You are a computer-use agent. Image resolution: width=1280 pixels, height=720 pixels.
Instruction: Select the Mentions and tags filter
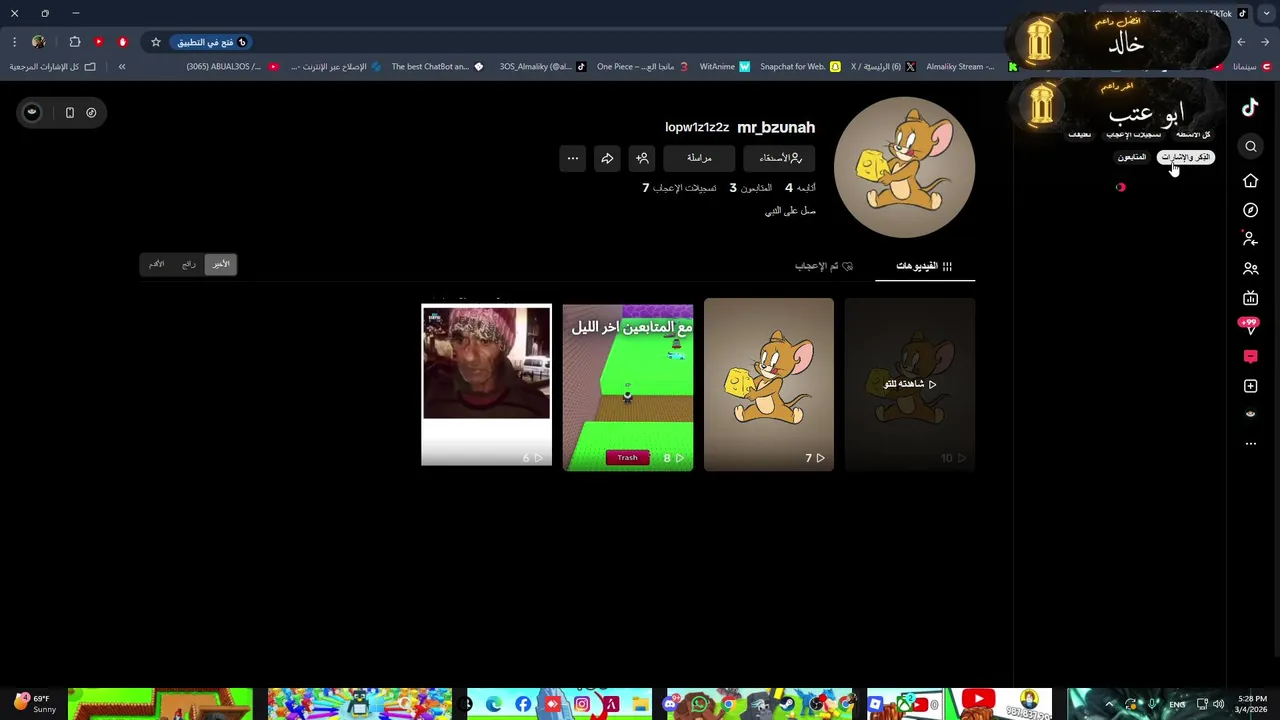(1186, 157)
